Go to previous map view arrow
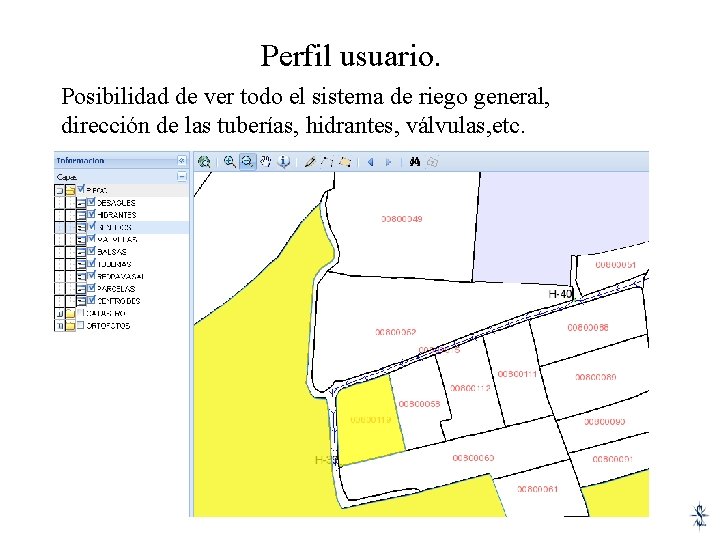This screenshot has height=540, width=720. click(x=371, y=162)
